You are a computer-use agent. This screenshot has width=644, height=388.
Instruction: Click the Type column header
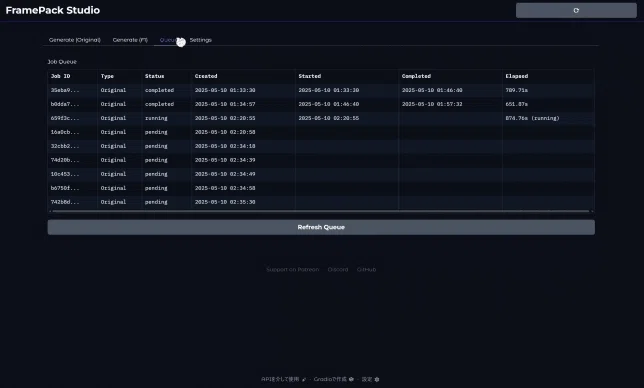pos(120,76)
